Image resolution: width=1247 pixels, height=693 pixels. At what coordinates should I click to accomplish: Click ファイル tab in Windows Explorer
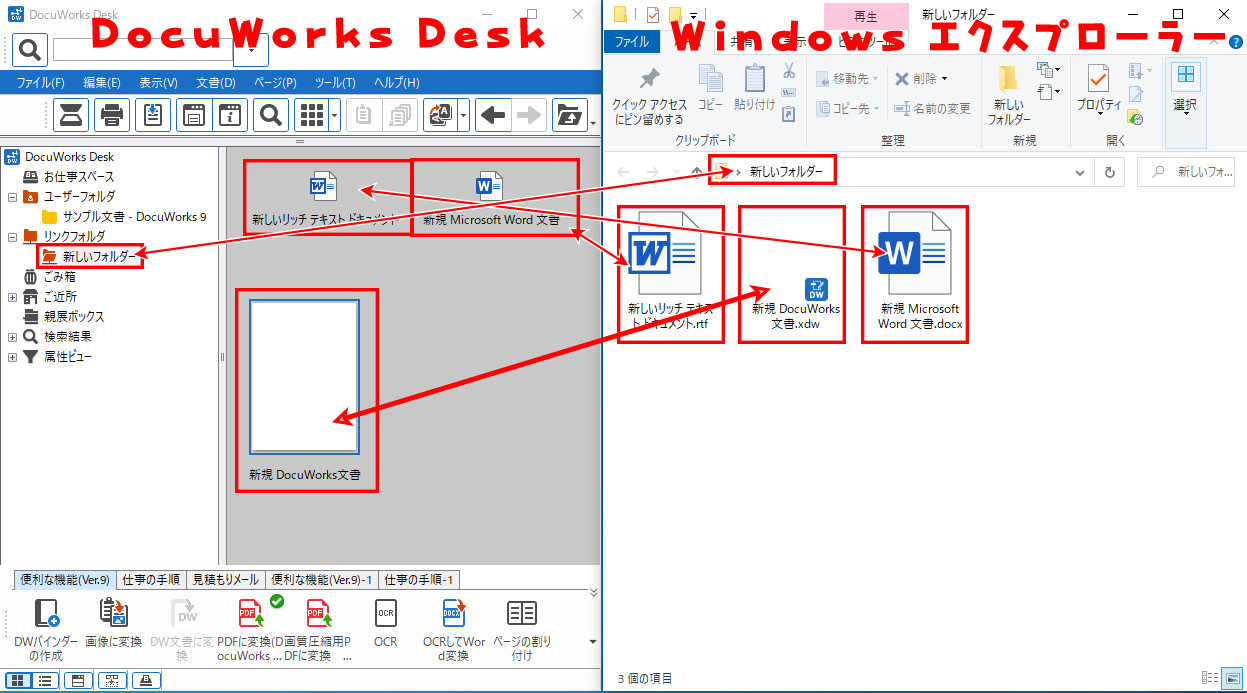pyautogui.click(x=631, y=42)
